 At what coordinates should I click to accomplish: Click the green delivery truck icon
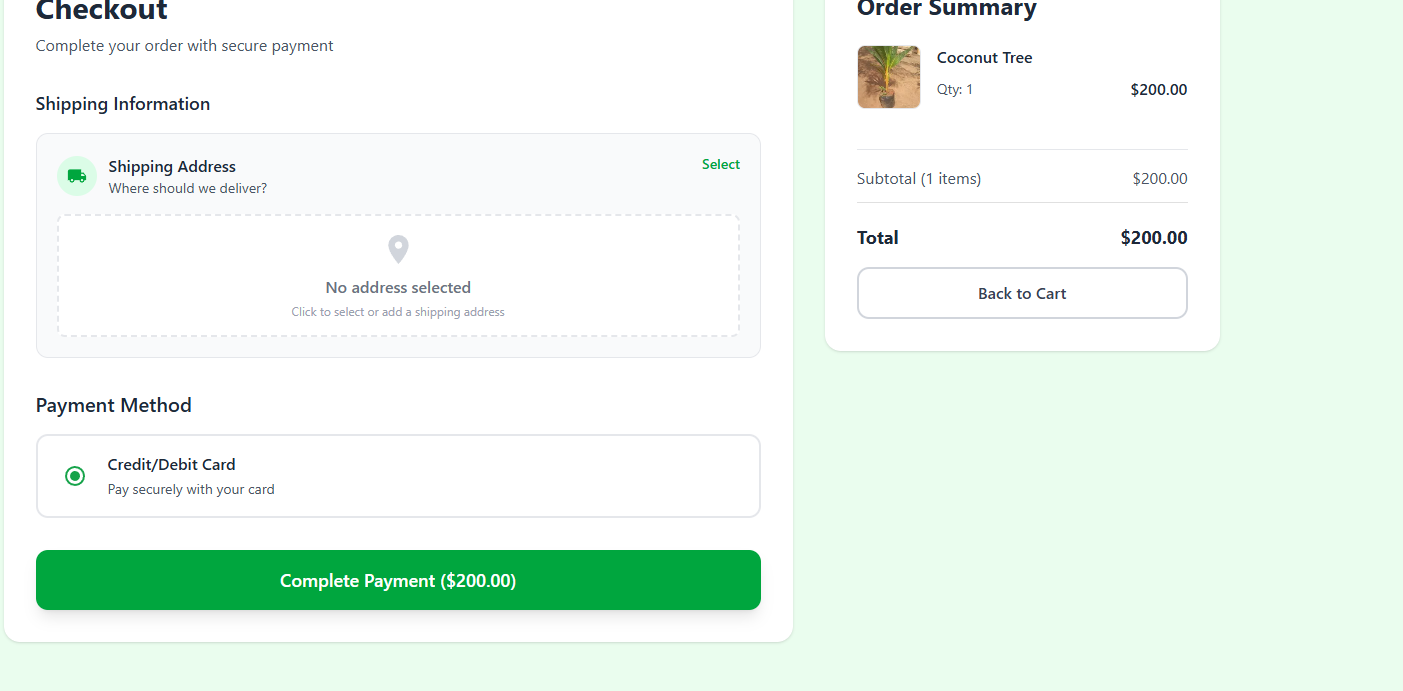pyautogui.click(x=77, y=176)
